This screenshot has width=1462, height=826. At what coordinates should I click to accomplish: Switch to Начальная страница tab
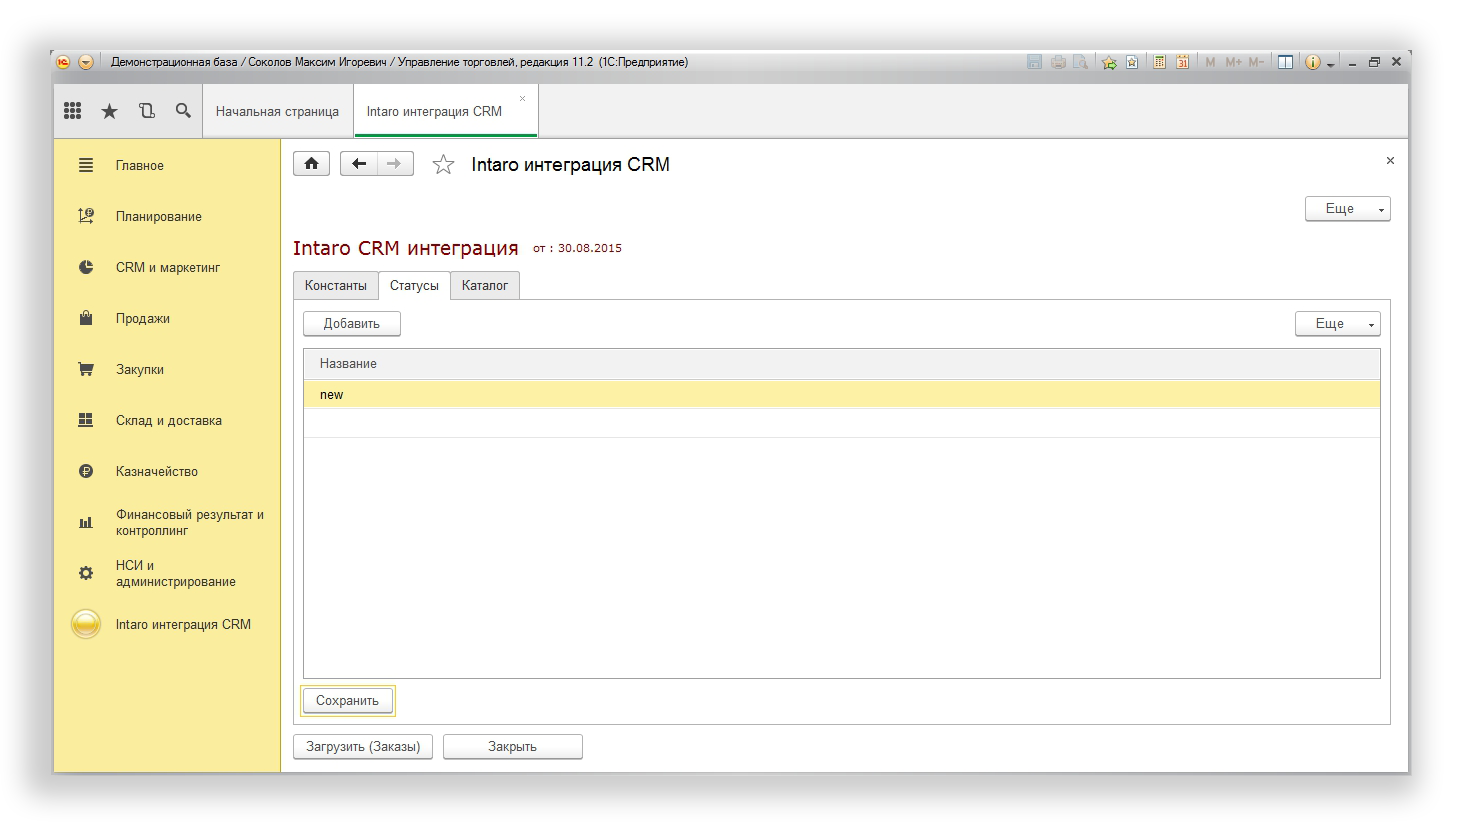(x=277, y=111)
